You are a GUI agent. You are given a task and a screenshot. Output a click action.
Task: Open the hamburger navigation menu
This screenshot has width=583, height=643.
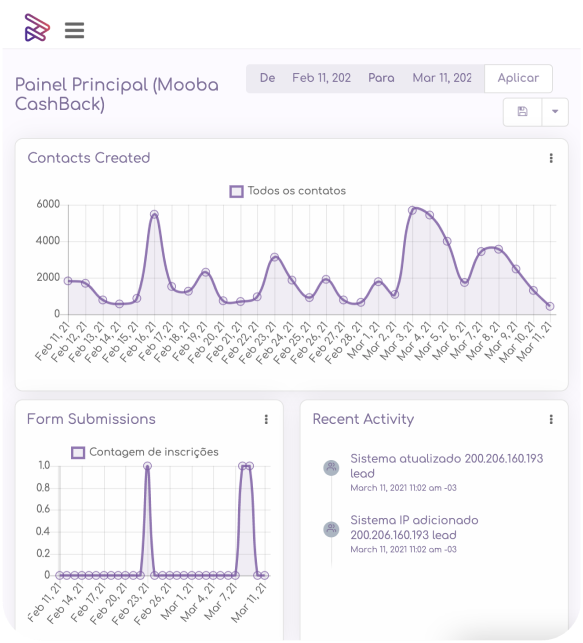(x=75, y=30)
